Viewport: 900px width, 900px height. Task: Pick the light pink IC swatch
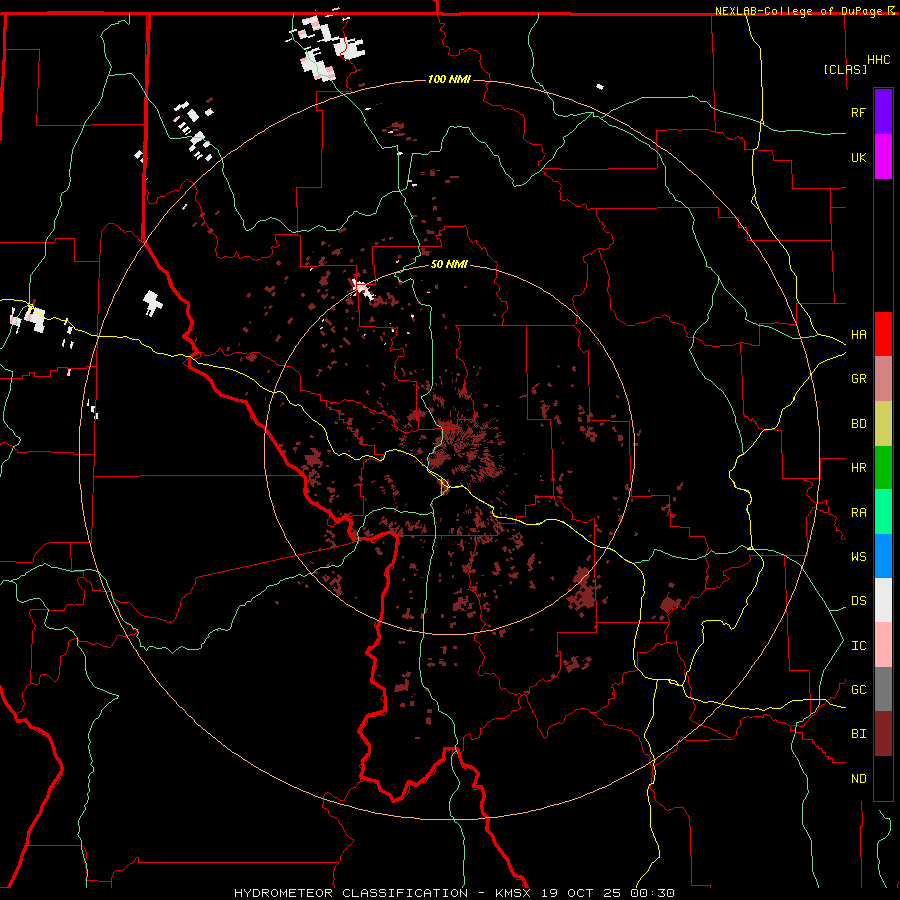883,645
